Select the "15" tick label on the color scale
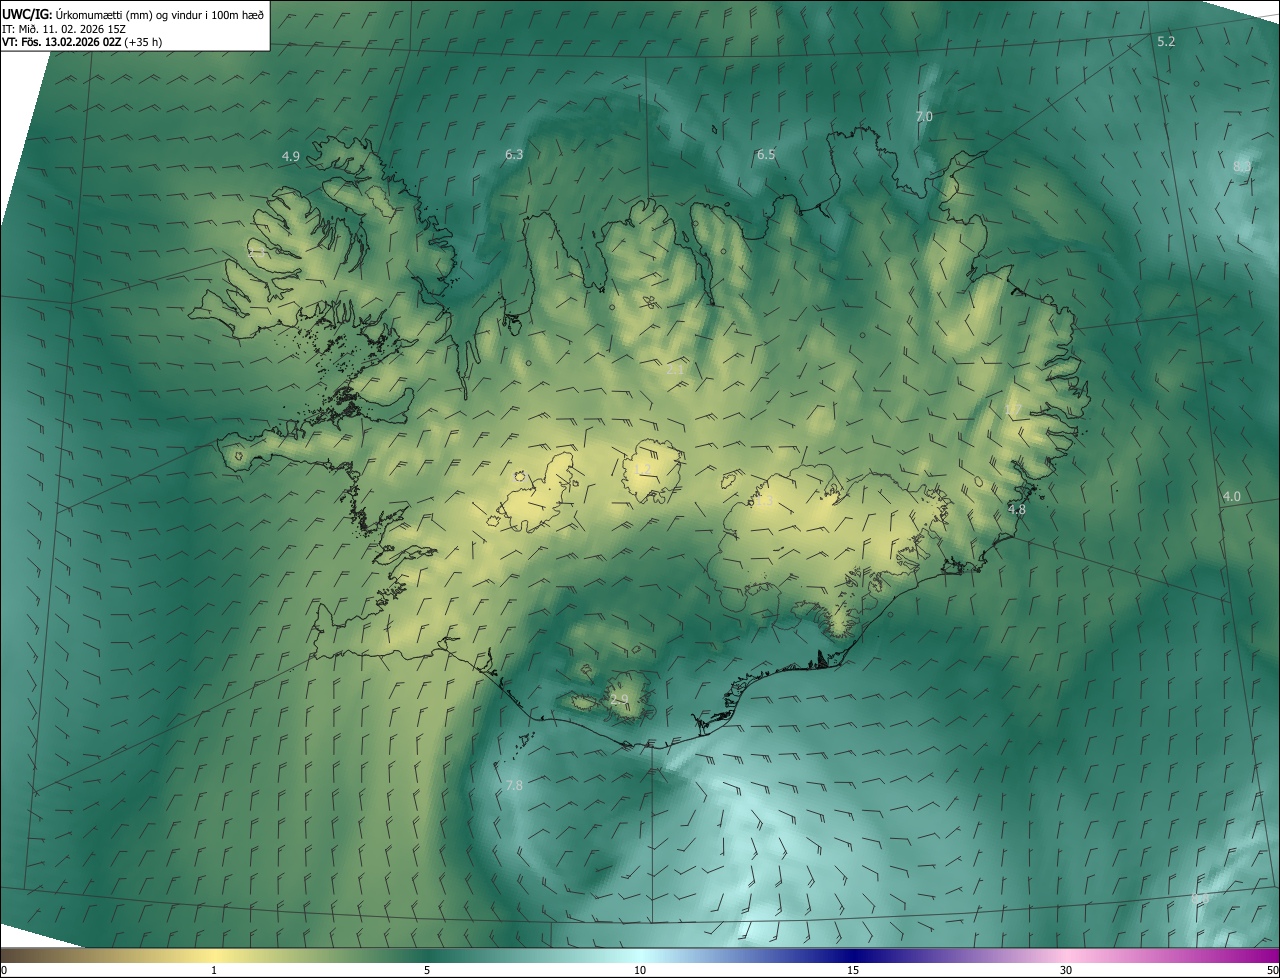 click(853, 971)
